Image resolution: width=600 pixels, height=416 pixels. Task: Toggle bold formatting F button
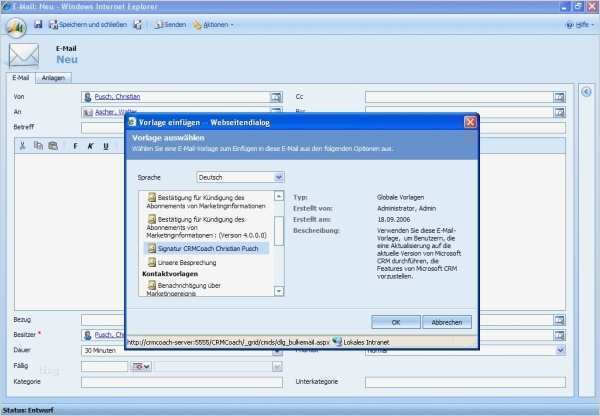pos(75,146)
